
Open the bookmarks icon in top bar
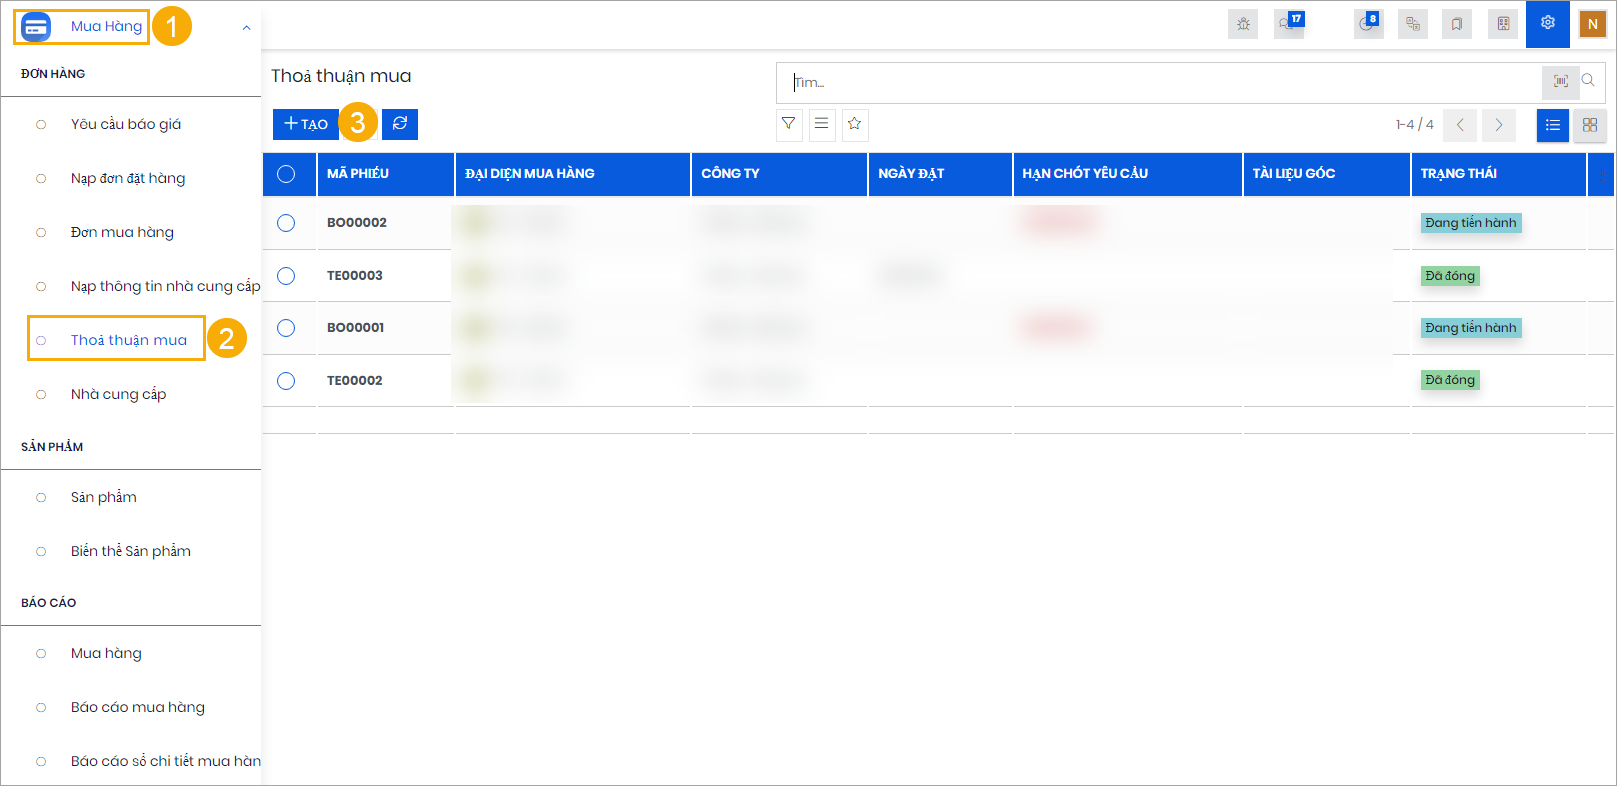pos(1457,24)
